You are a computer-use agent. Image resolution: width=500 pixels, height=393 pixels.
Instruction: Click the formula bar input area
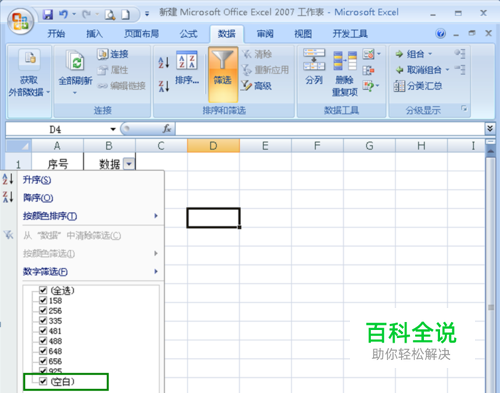click(330, 129)
